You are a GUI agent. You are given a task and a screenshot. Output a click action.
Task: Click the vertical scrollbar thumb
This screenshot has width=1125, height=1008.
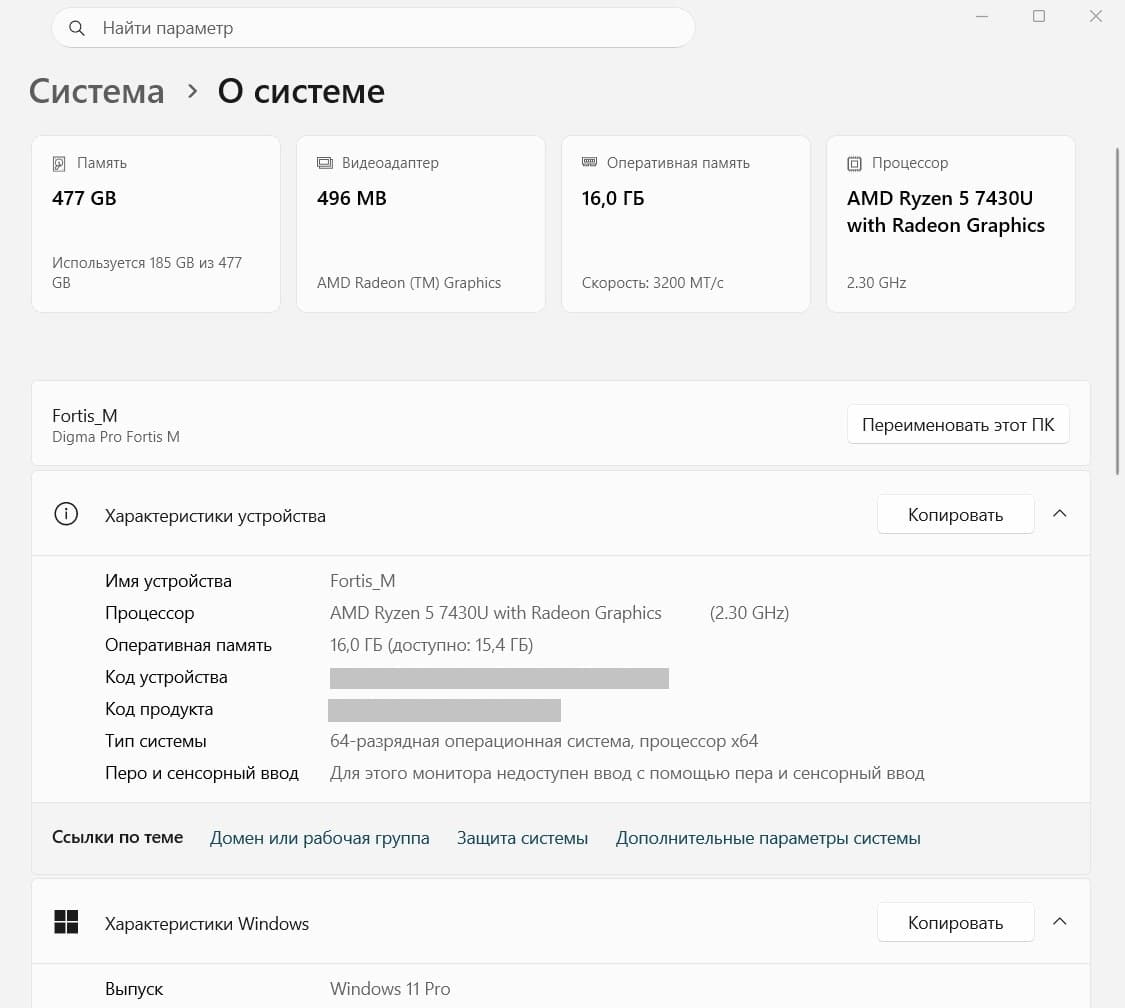point(1117,311)
